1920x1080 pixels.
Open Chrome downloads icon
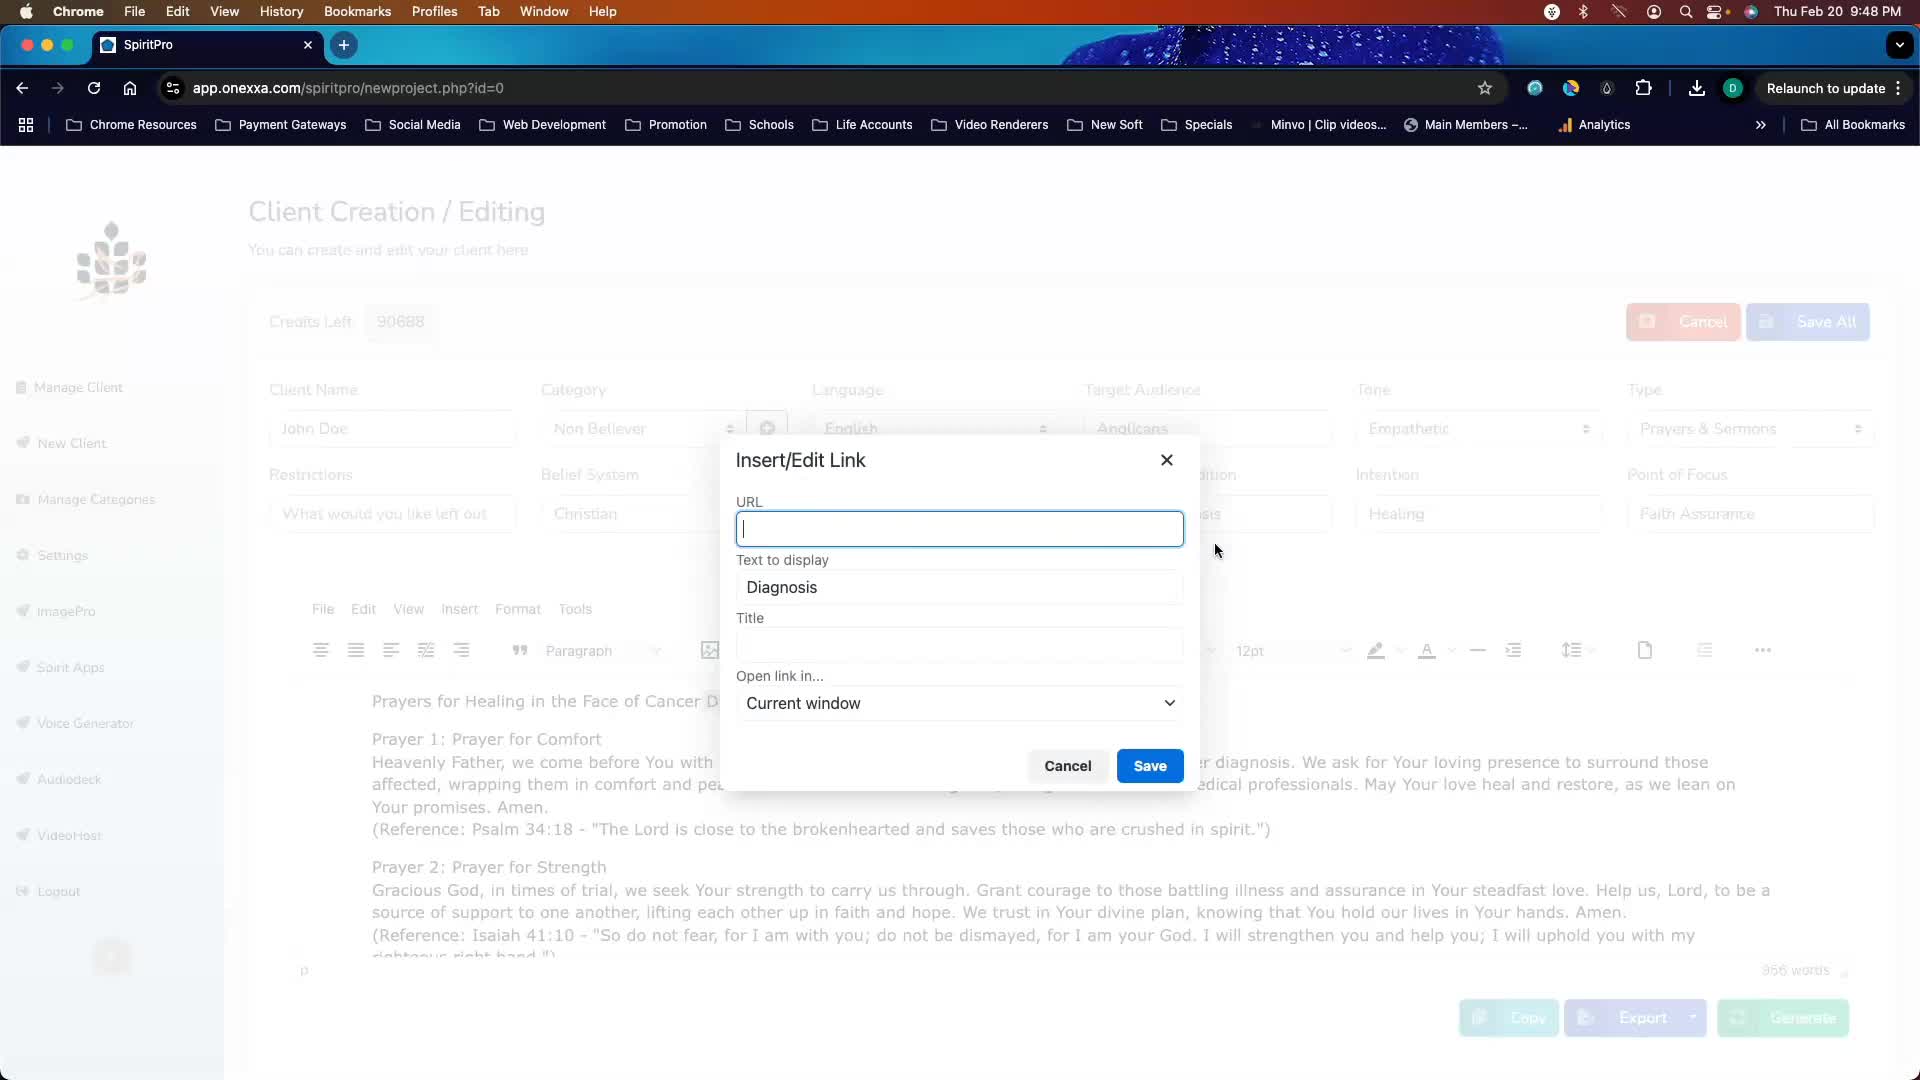pos(1697,88)
